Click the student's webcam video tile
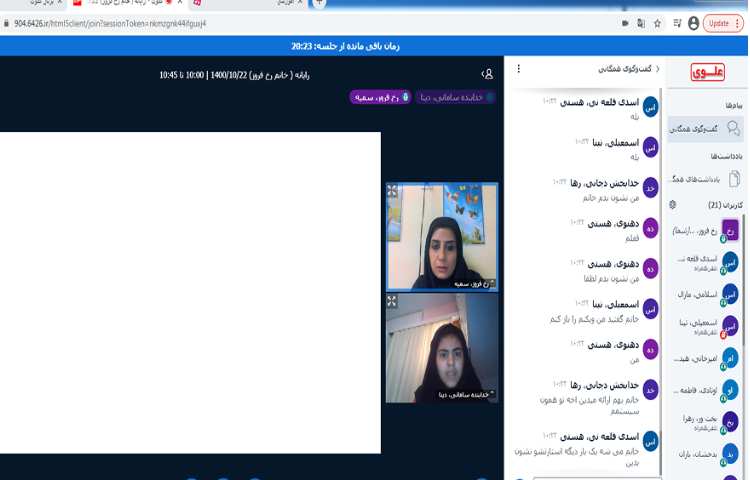The image size is (750, 480). point(442,349)
